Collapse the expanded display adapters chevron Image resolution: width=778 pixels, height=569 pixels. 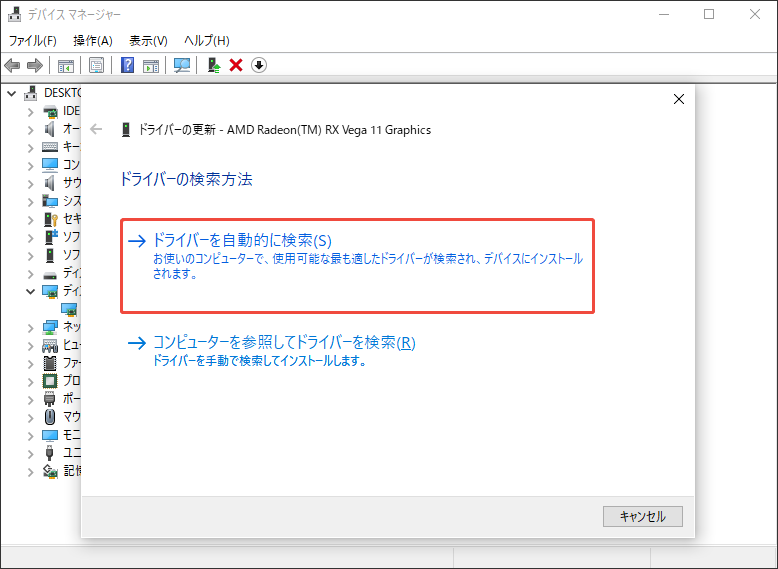(x=31, y=291)
